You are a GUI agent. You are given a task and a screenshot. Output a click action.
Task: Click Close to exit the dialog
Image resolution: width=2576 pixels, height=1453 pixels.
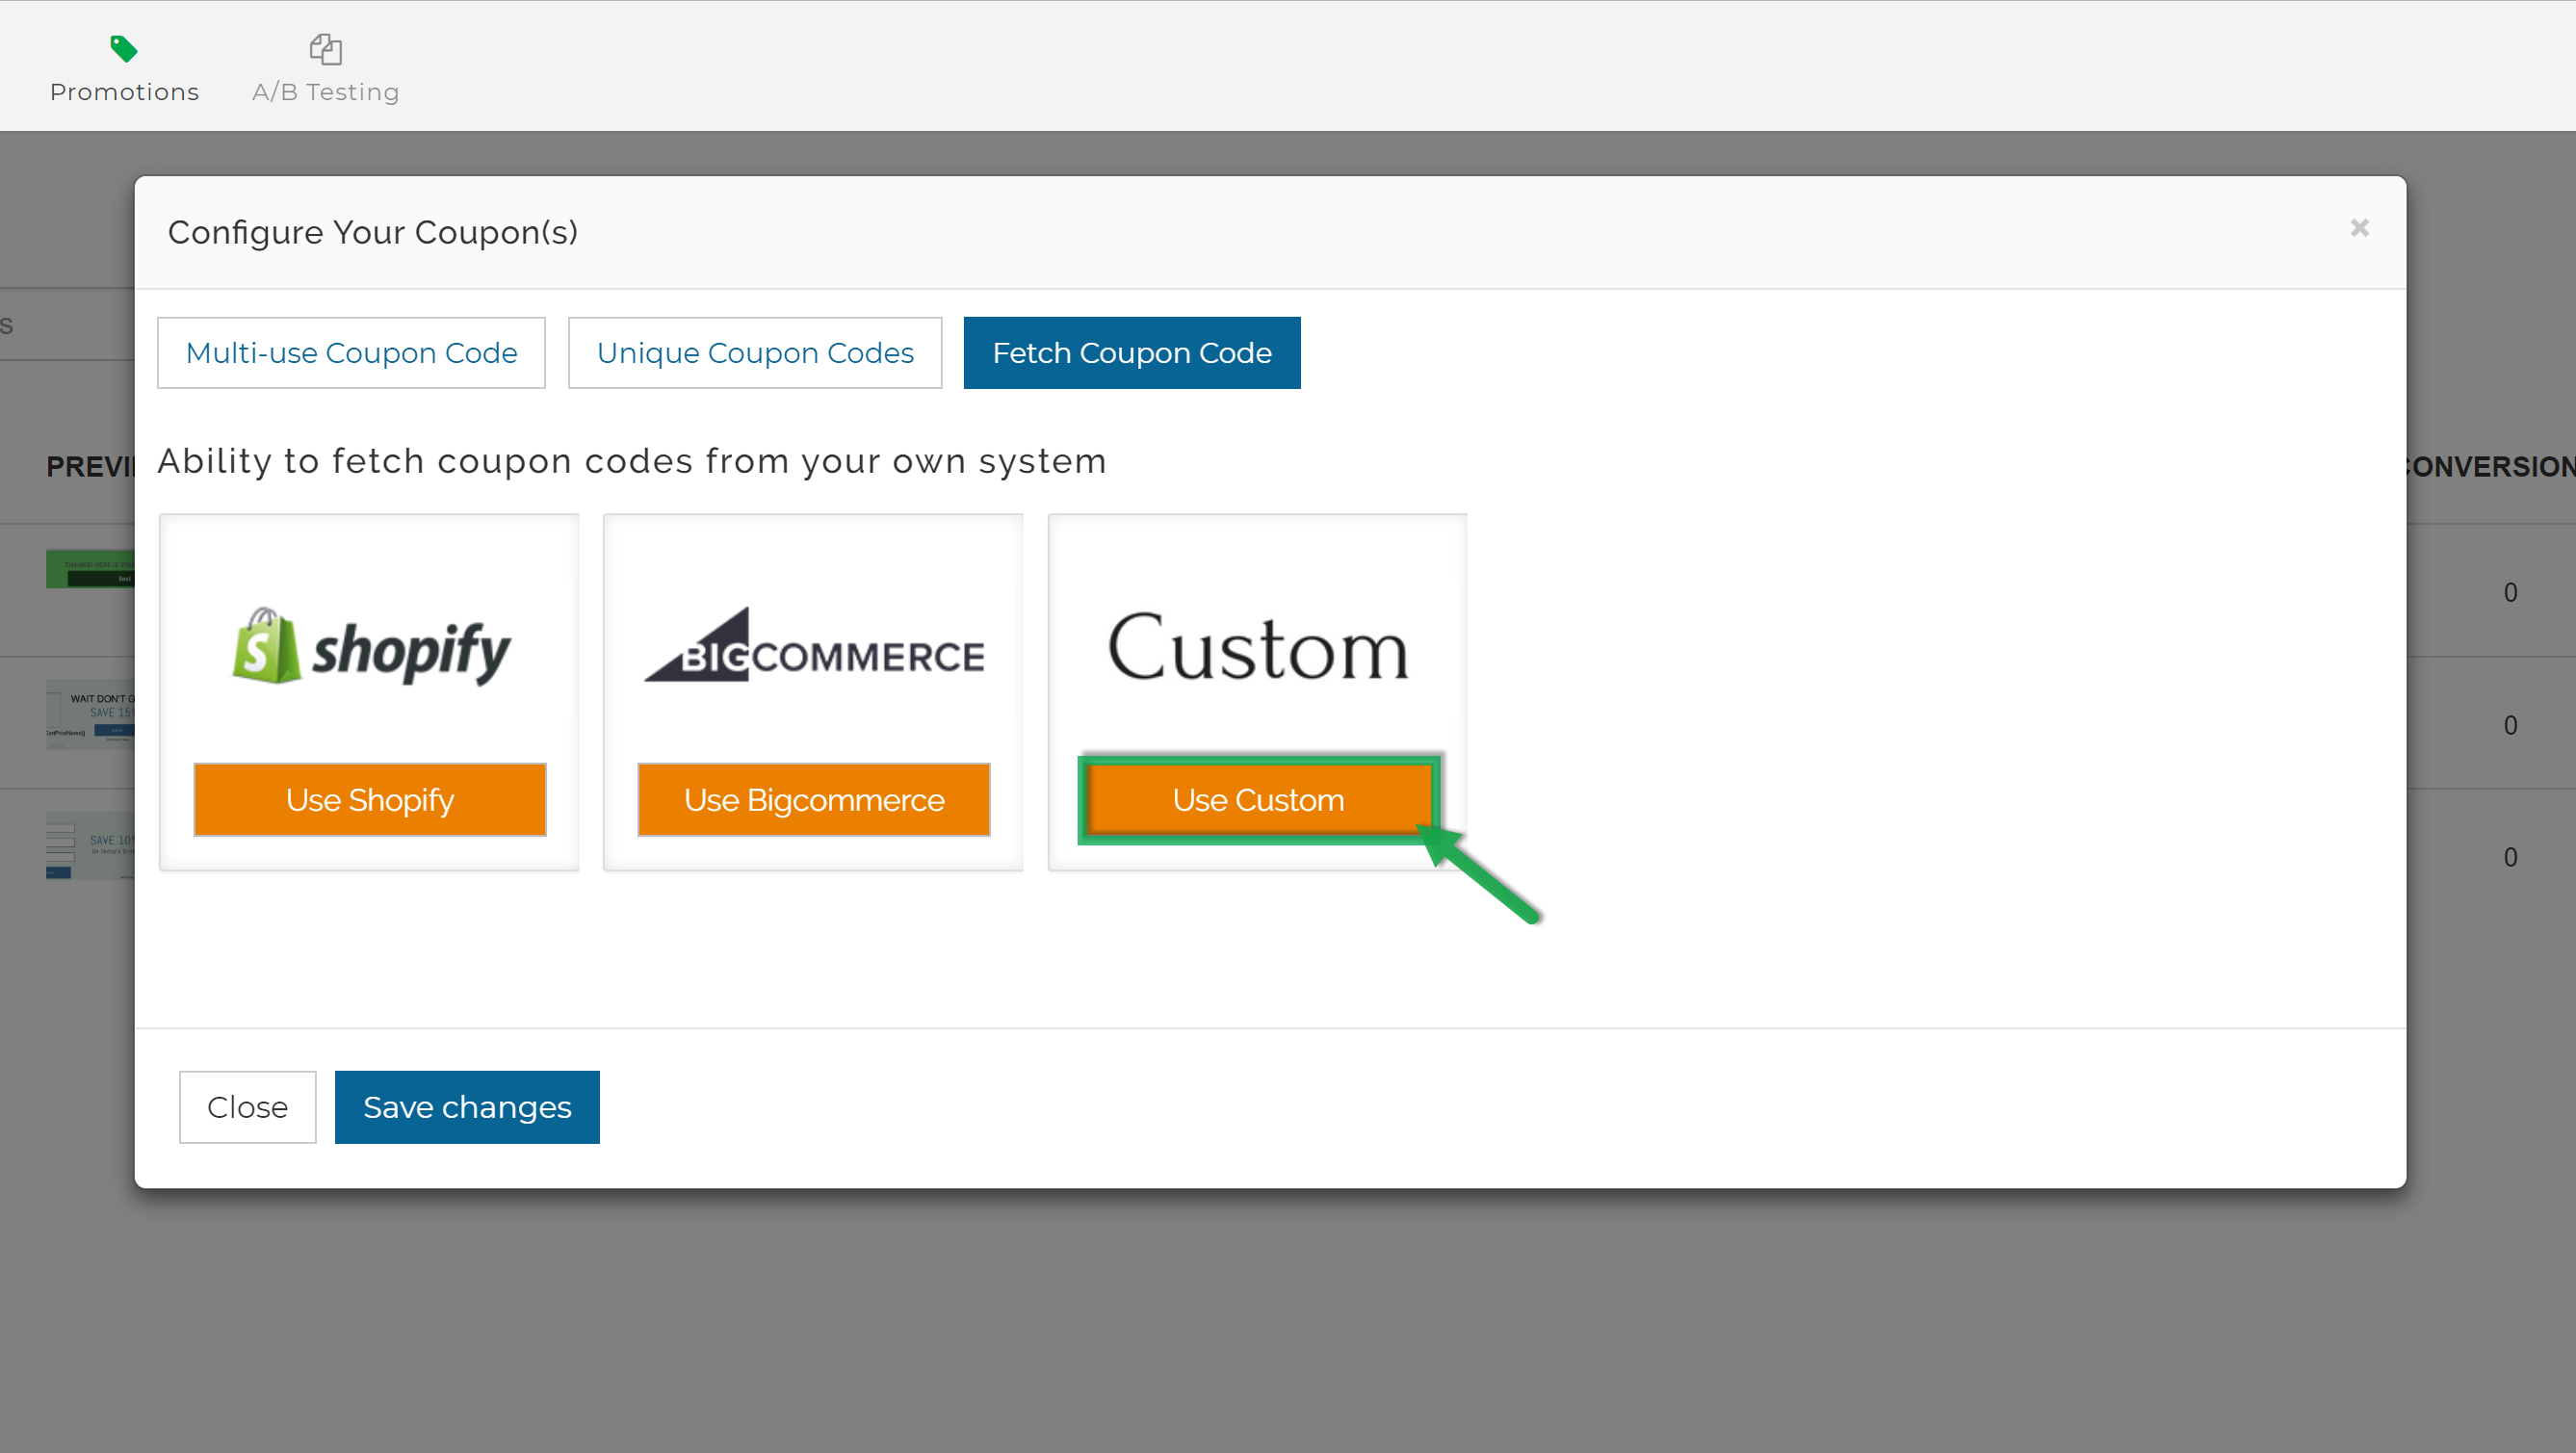click(247, 1107)
